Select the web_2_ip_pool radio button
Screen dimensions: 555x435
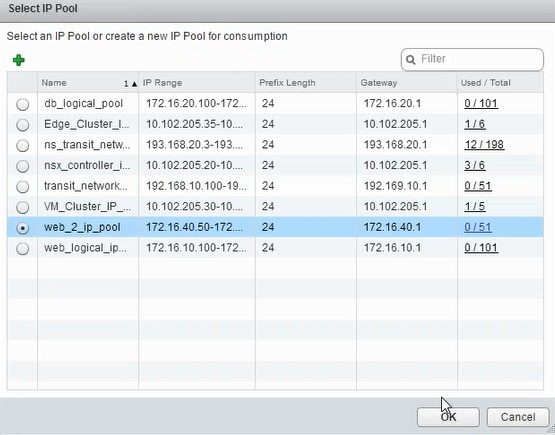click(x=23, y=228)
